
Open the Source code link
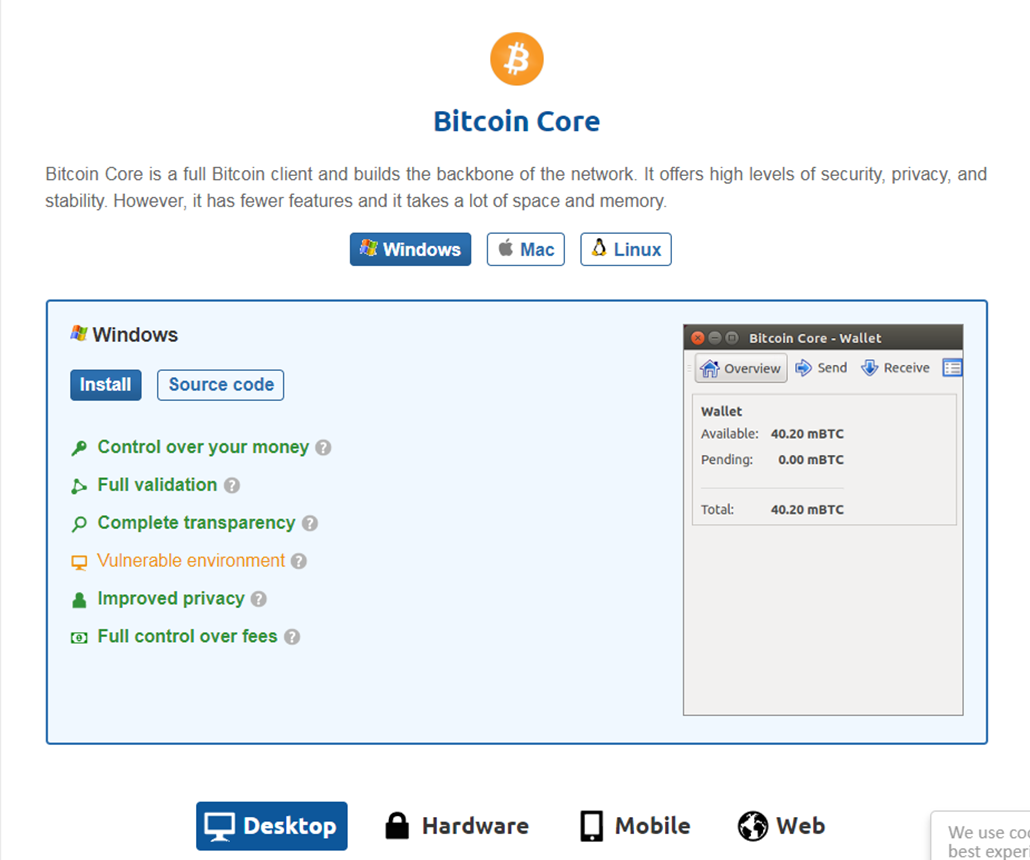tap(221, 384)
